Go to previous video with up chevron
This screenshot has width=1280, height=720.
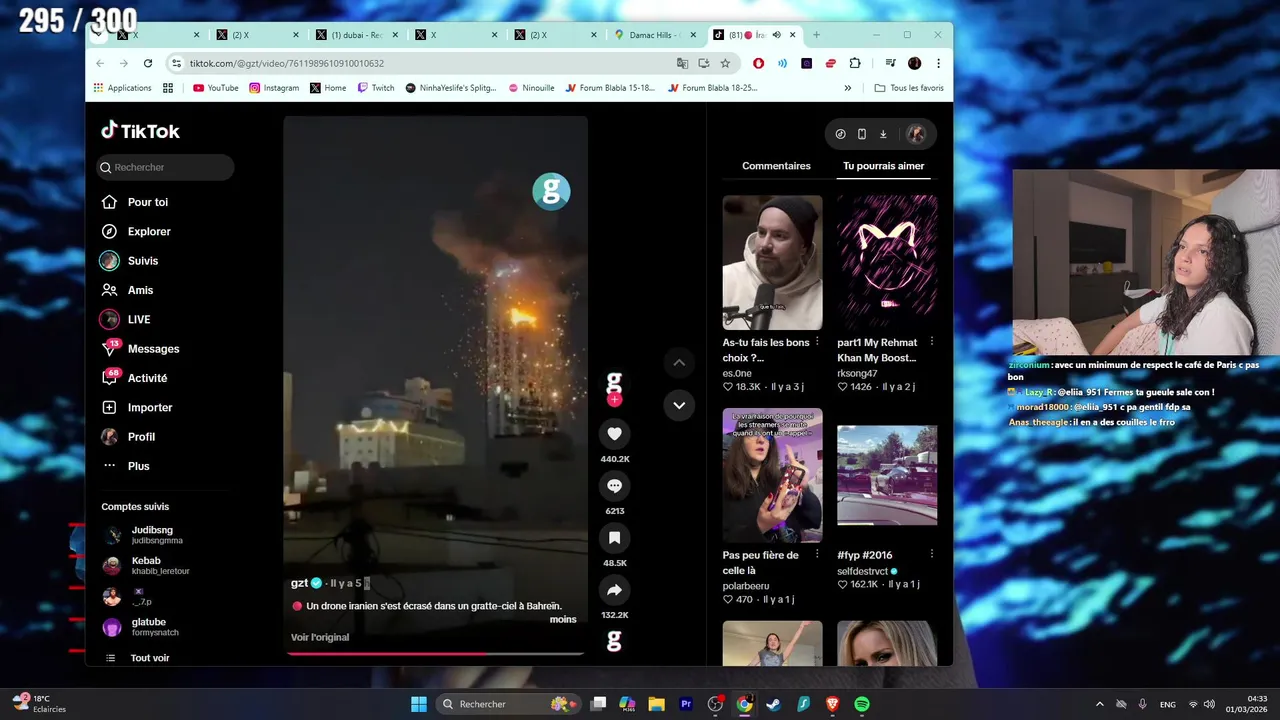(679, 363)
